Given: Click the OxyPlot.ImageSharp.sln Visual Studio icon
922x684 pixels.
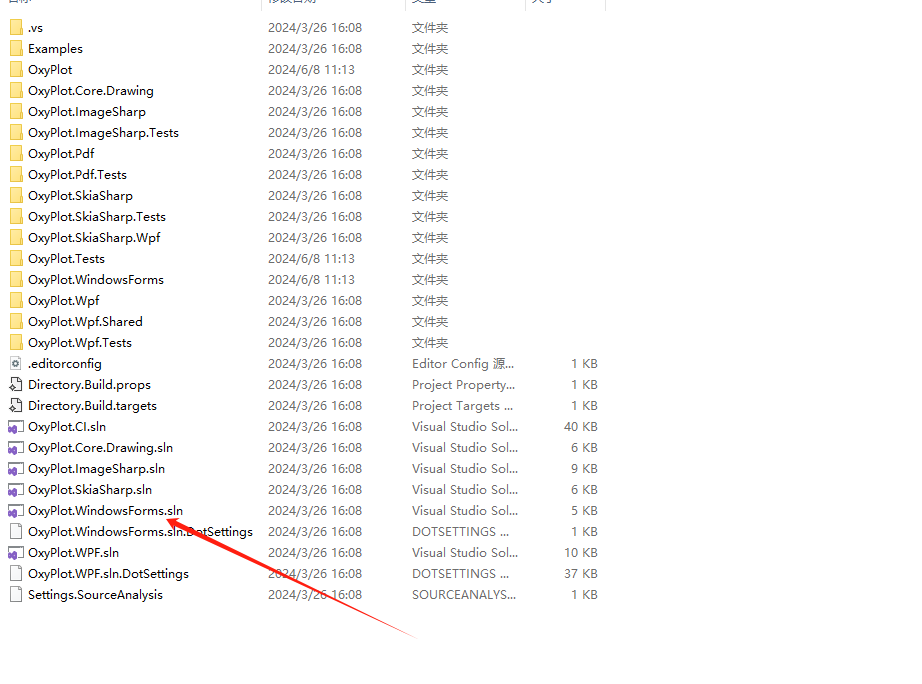Looking at the screenshot, I should click(16, 469).
